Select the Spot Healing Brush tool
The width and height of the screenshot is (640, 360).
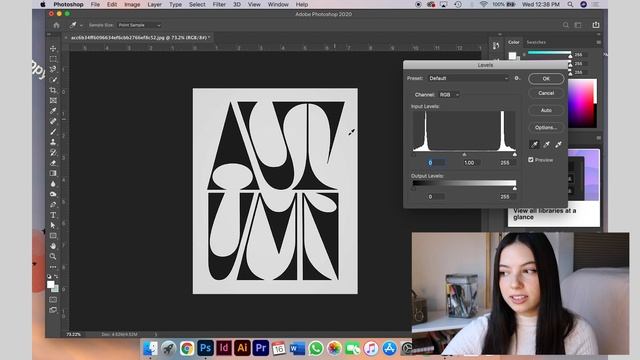click(x=53, y=121)
